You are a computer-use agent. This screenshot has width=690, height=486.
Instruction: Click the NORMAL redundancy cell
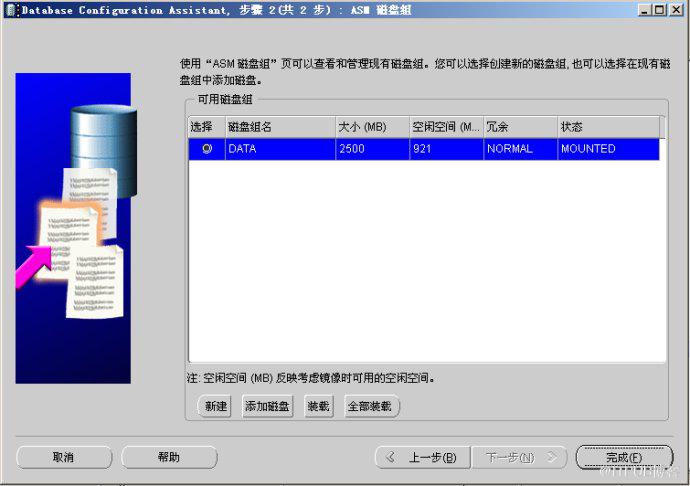tap(520, 149)
